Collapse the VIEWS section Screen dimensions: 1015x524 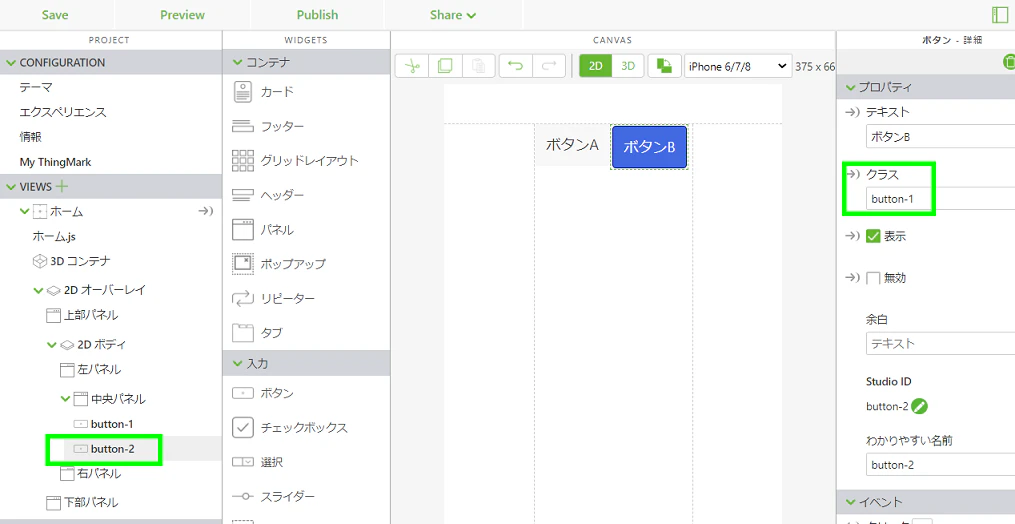[x=11, y=187]
